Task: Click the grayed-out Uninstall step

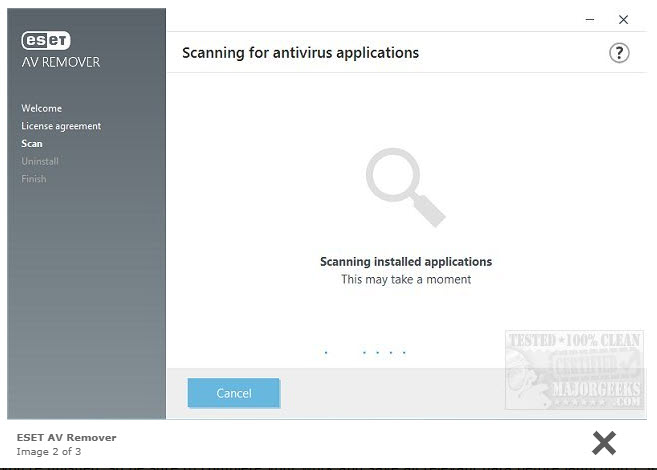Action: pos(40,161)
